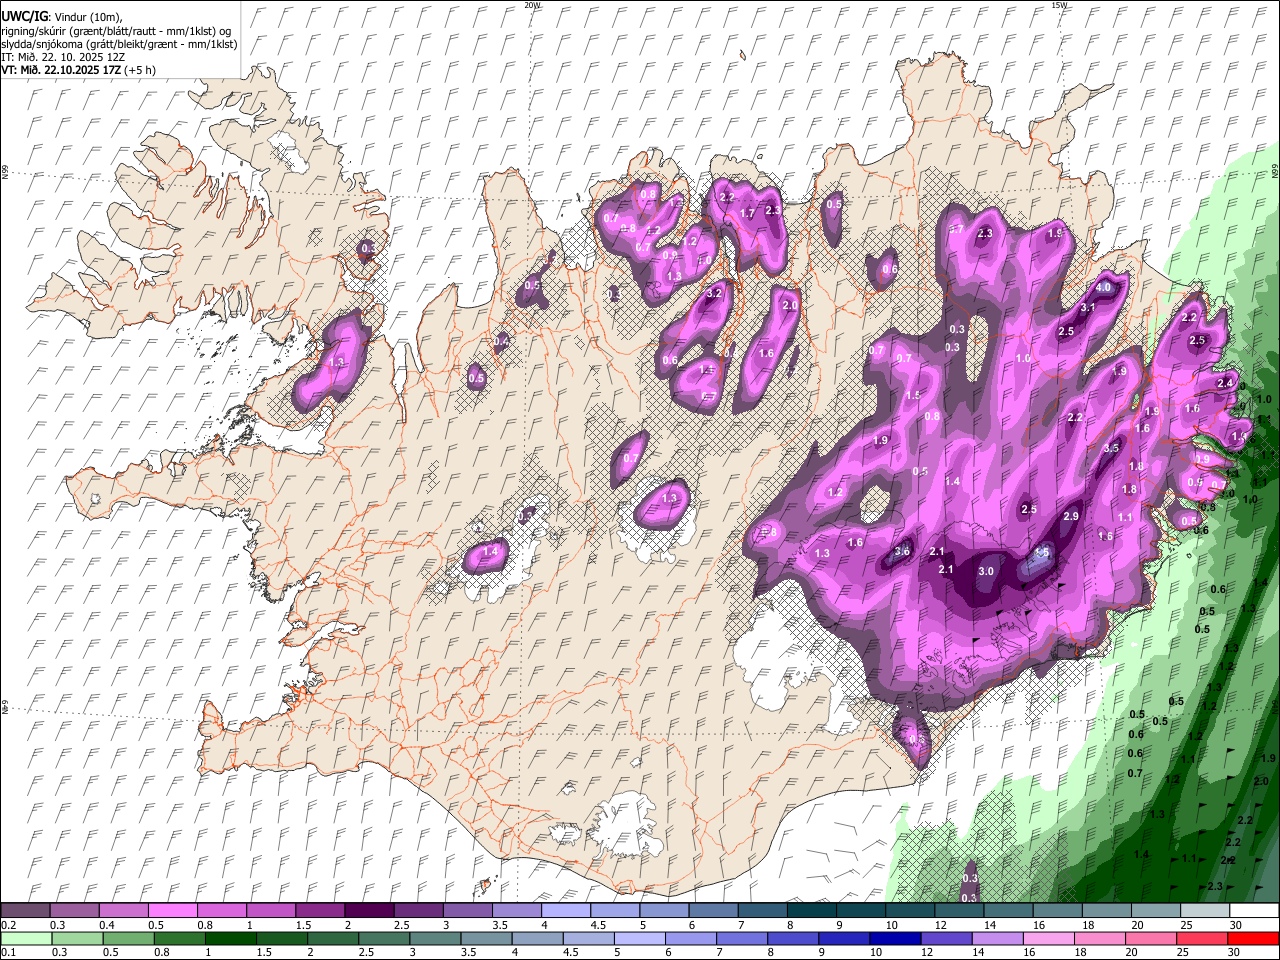Click the rigning/skúrir description line
This screenshot has height=960, width=1280.
[x=116, y=30]
